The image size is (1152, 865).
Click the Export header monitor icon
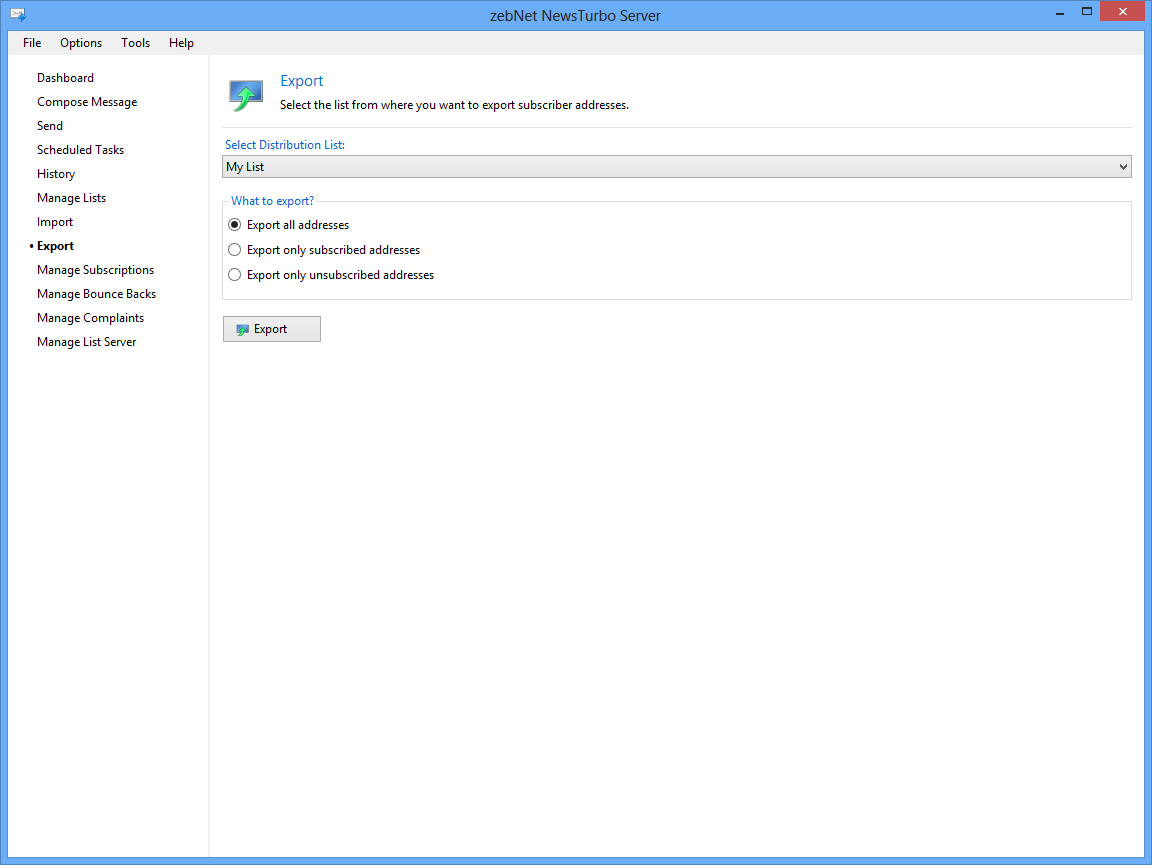pyautogui.click(x=245, y=94)
